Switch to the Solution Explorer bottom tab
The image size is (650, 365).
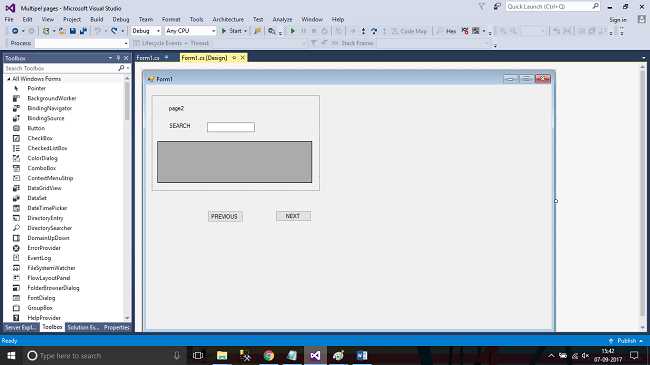[83, 328]
